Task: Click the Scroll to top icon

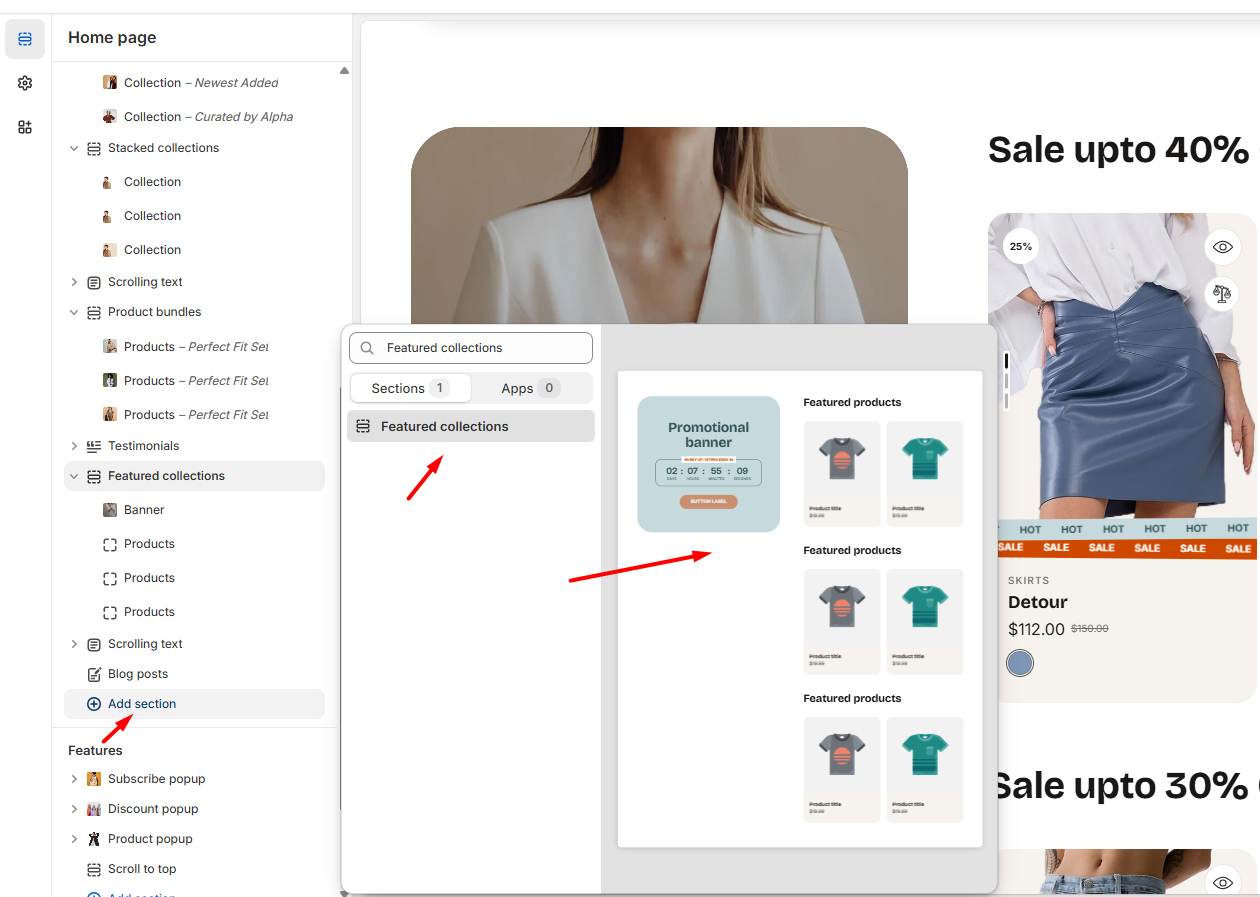Action: pos(94,869)
